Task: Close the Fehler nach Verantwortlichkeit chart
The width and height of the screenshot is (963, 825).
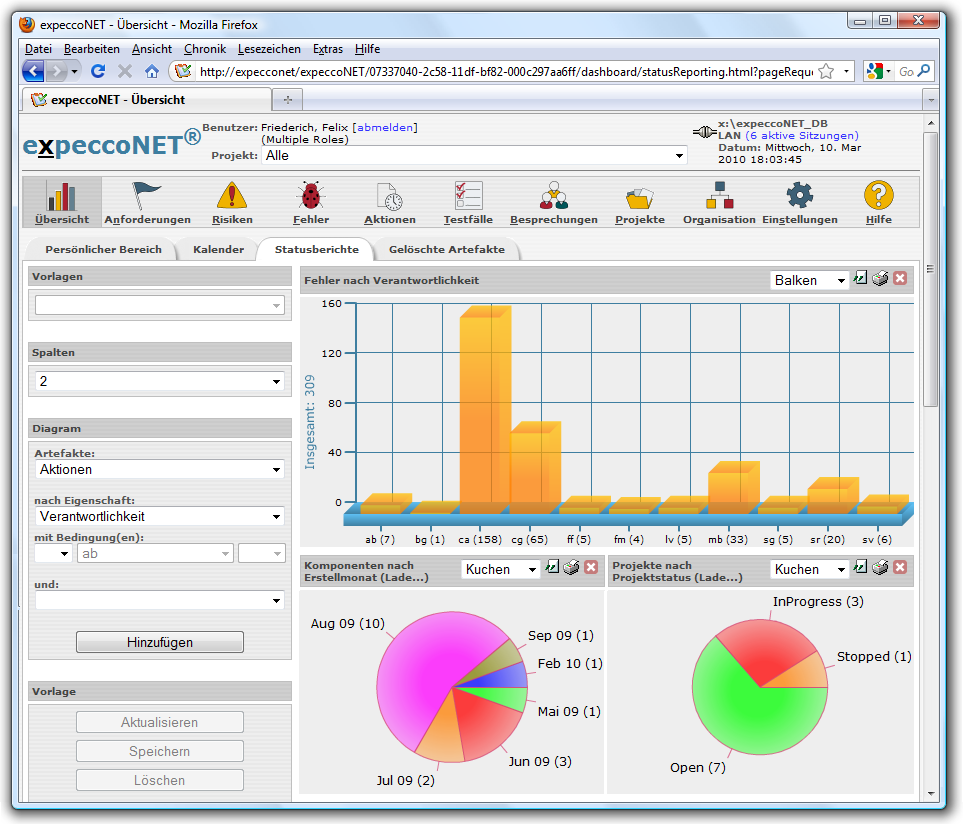Action: click(900, 279)
